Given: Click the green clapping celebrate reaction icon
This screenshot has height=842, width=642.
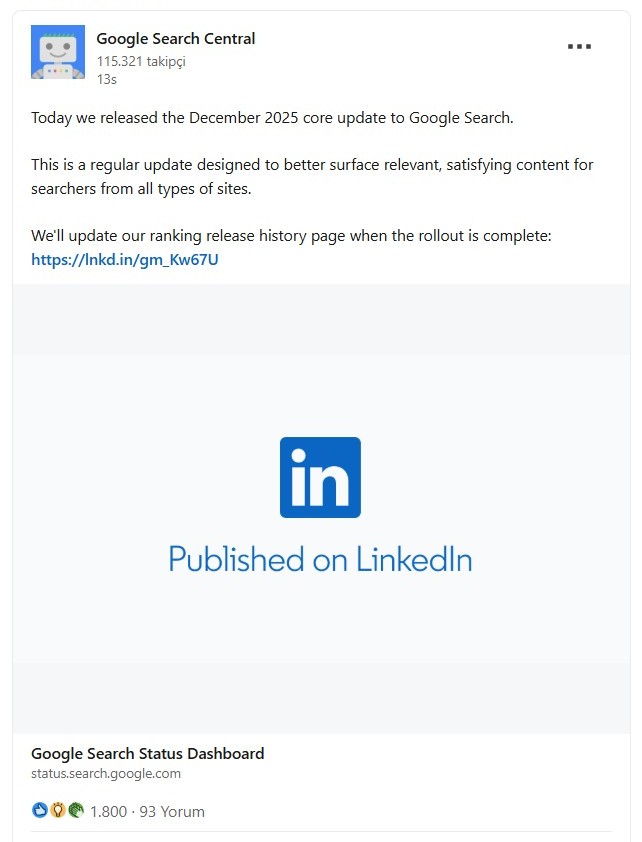Looking at the screenshot, I should (75, 810).
